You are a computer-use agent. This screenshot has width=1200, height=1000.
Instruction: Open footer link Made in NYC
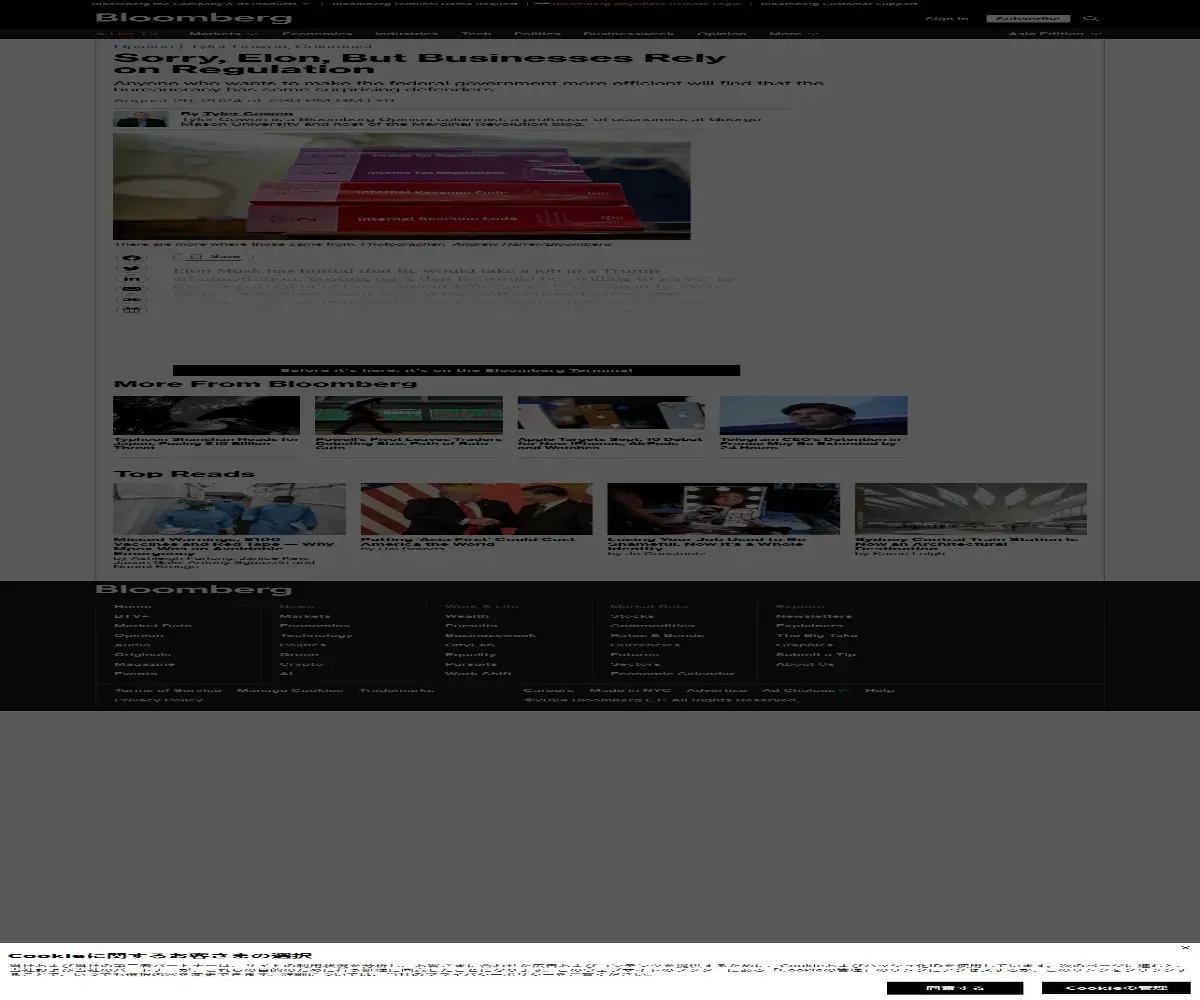click(x=629, y=690)
